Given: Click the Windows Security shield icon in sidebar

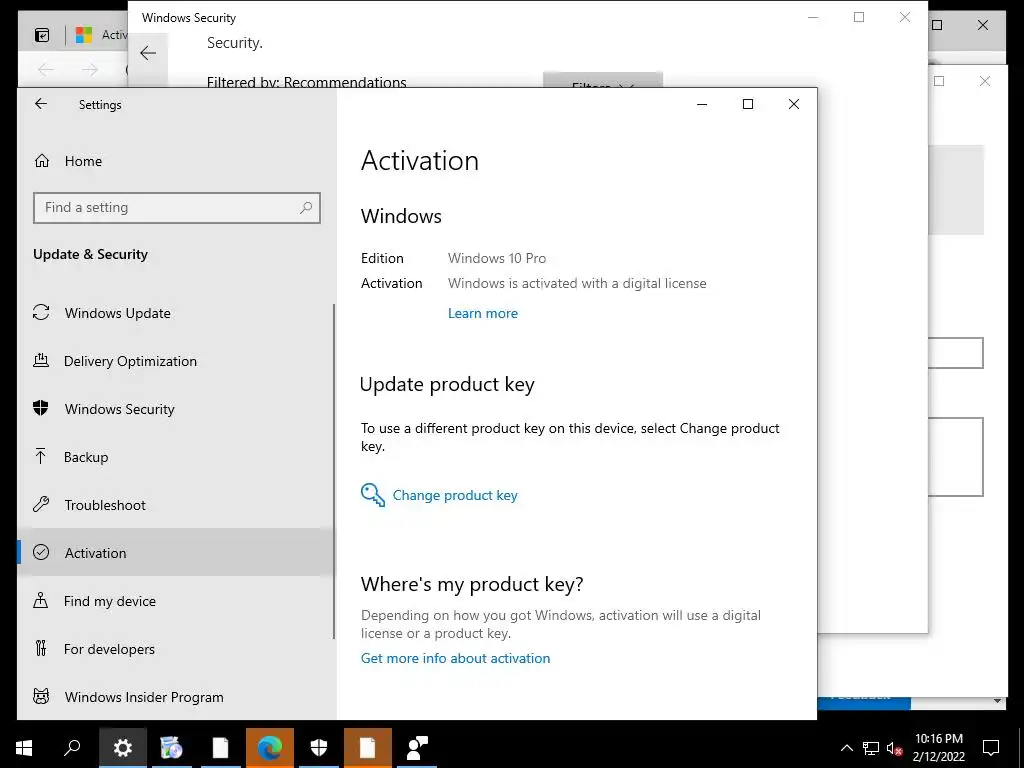Looking at the screenshot, I should pos(40,408).
